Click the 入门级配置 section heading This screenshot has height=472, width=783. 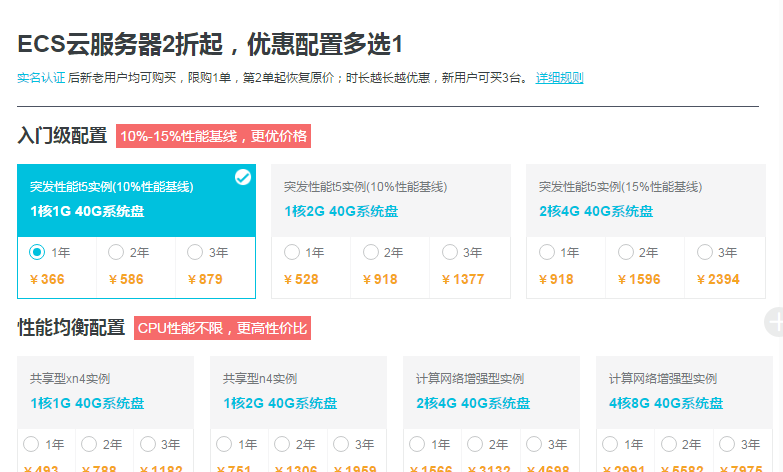[62, 136]
